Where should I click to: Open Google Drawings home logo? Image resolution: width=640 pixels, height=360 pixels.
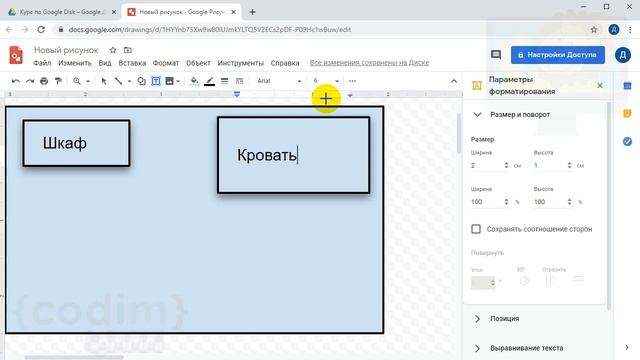(x=16, y=55)
